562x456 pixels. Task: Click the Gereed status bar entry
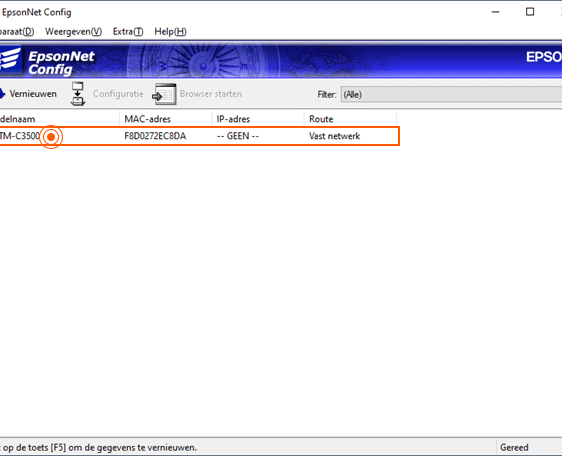[x=514, y=447]
